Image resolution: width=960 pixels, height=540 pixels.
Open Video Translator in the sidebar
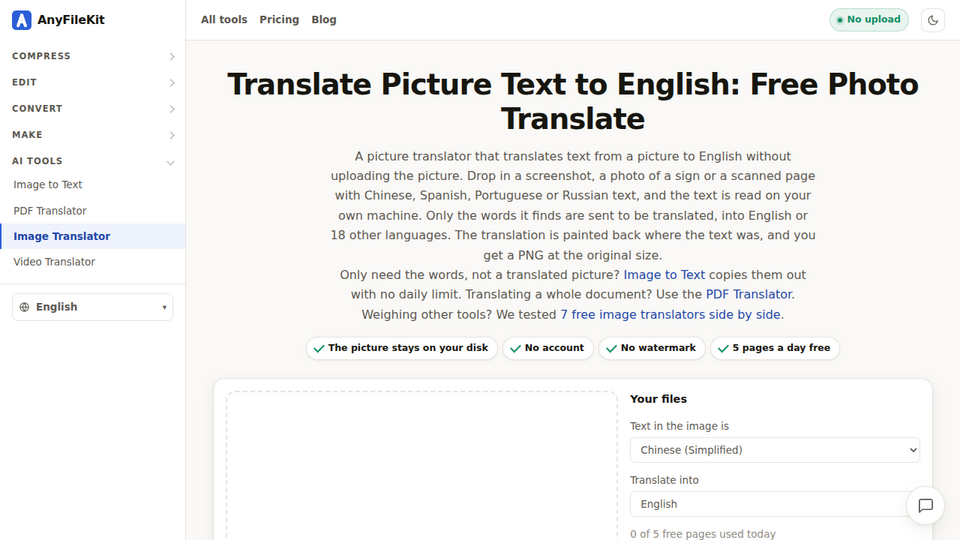(54, 262)
